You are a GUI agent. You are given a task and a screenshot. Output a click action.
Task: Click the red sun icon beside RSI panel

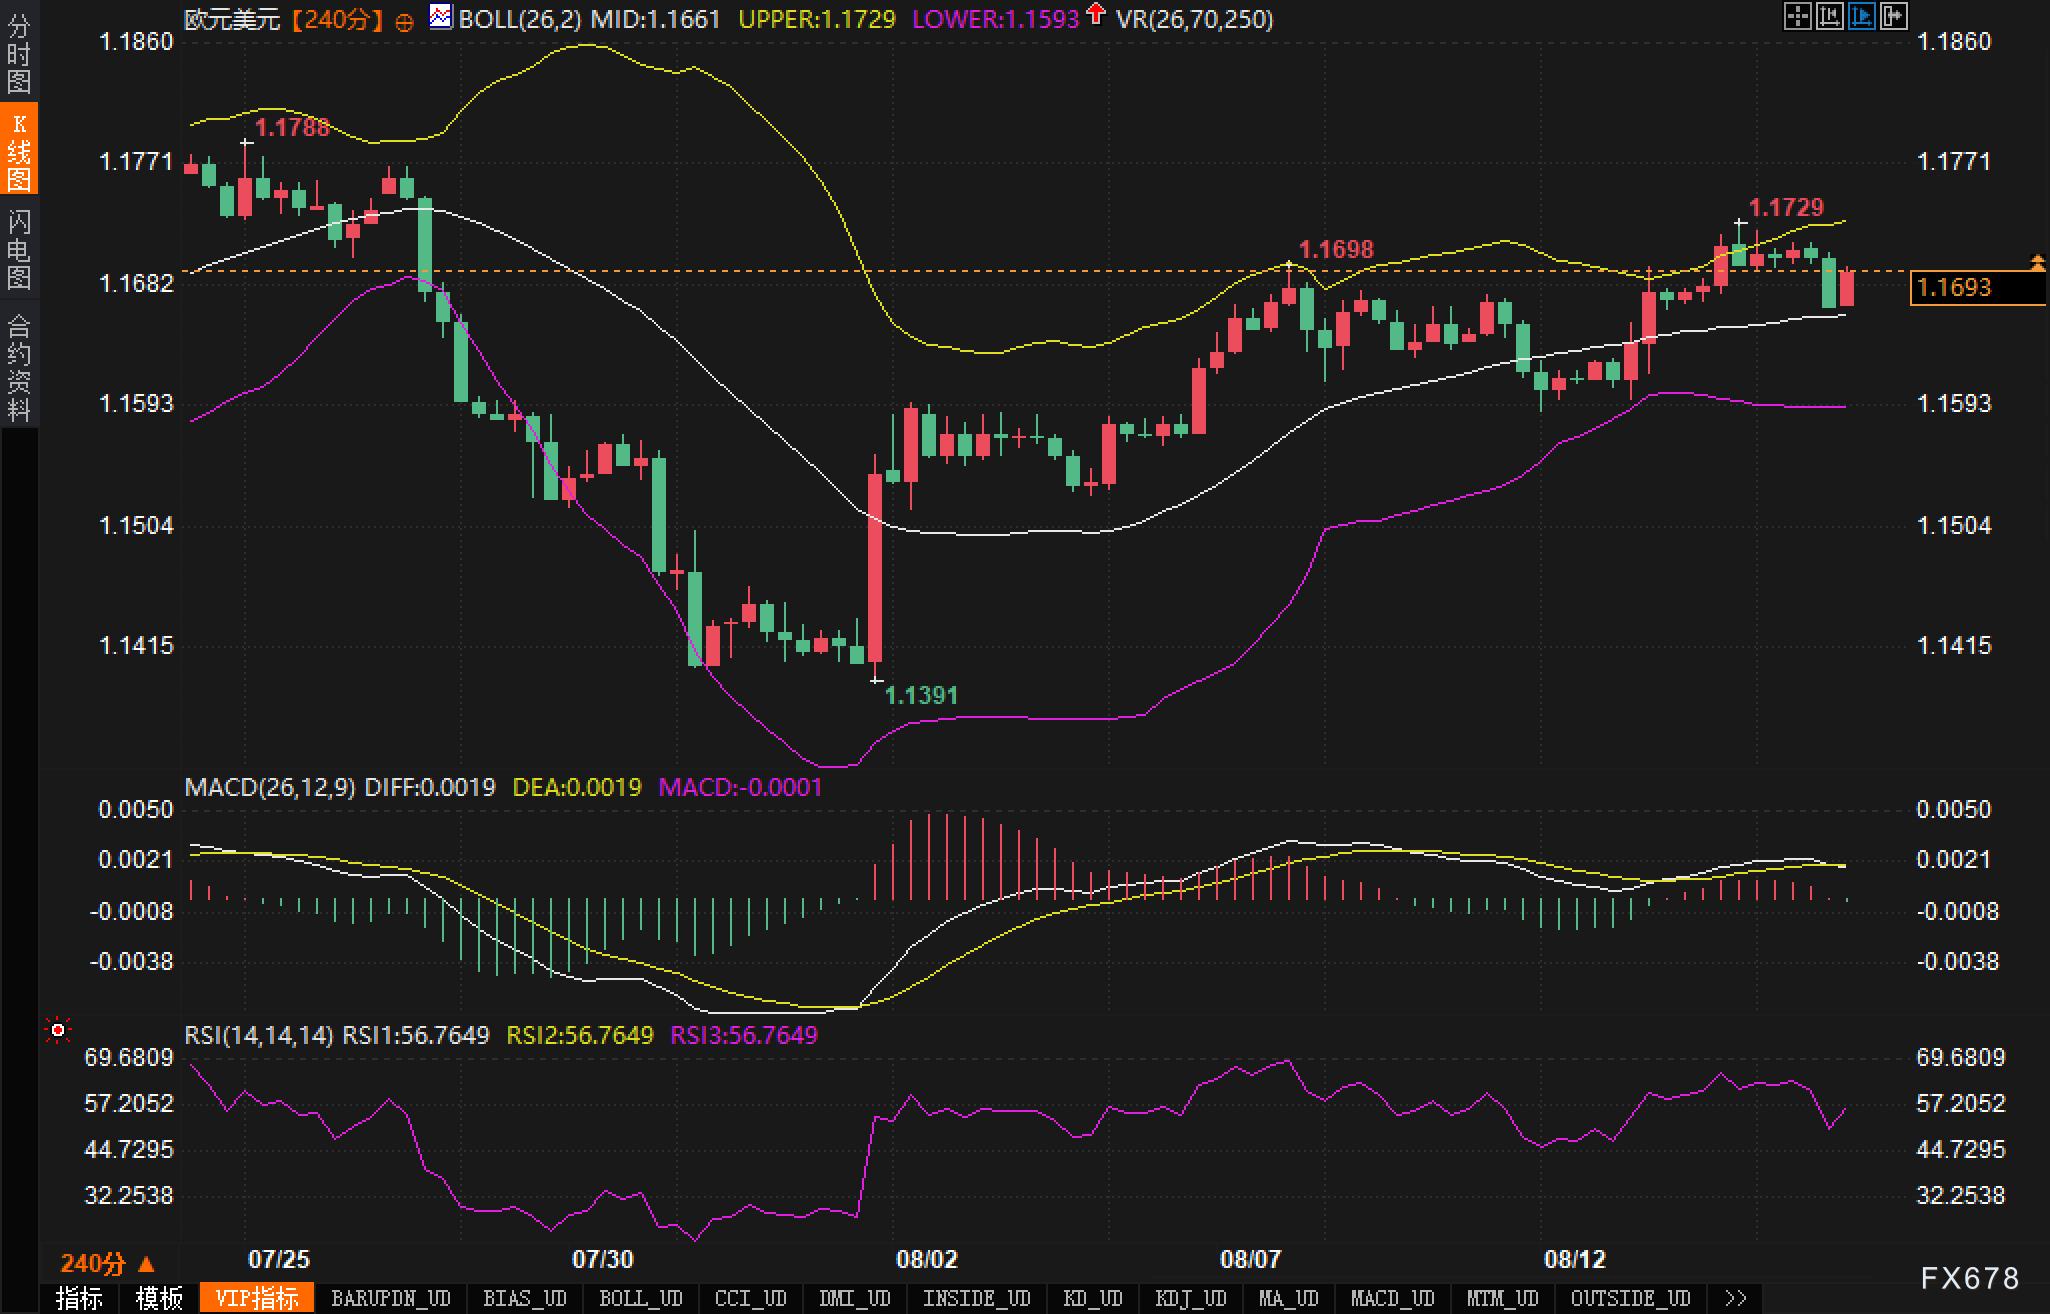pos(58,1030)
